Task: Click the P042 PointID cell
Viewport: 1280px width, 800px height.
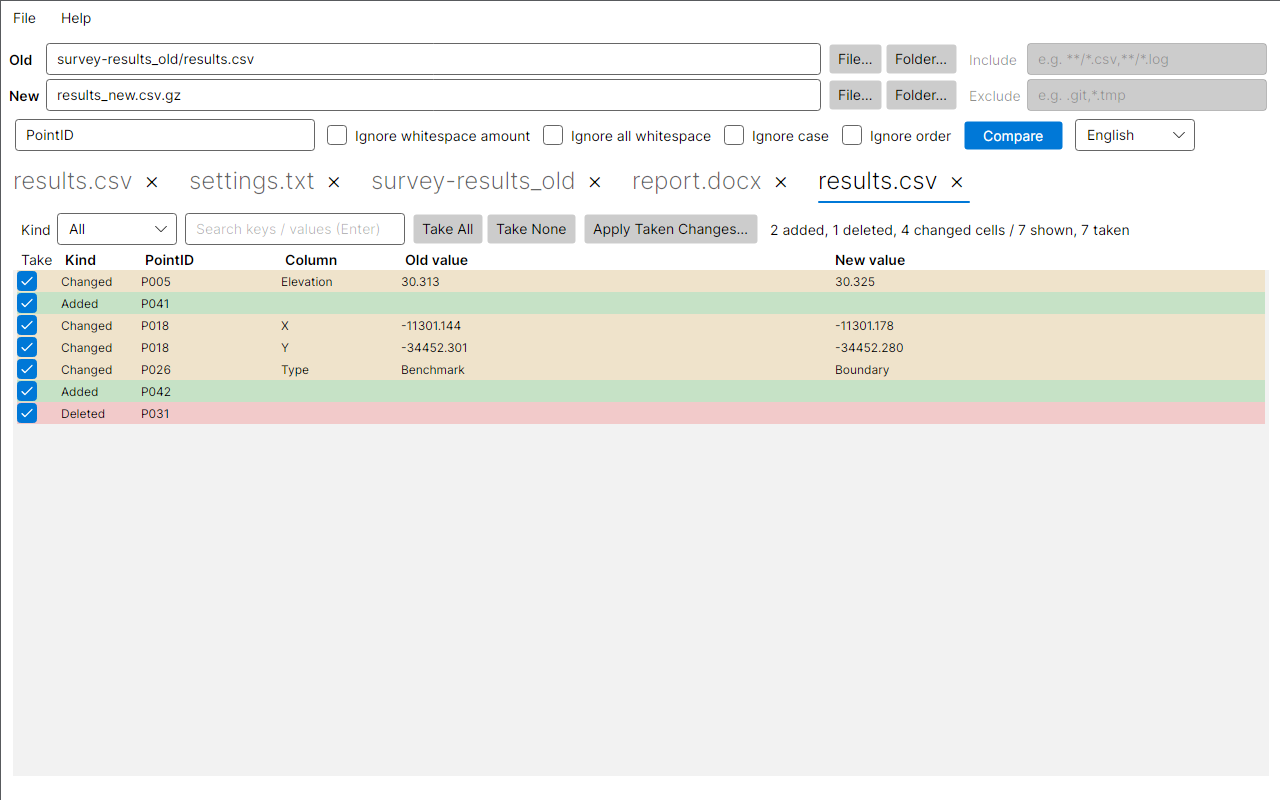Action: pyautogui.click(x=155, y=392)
